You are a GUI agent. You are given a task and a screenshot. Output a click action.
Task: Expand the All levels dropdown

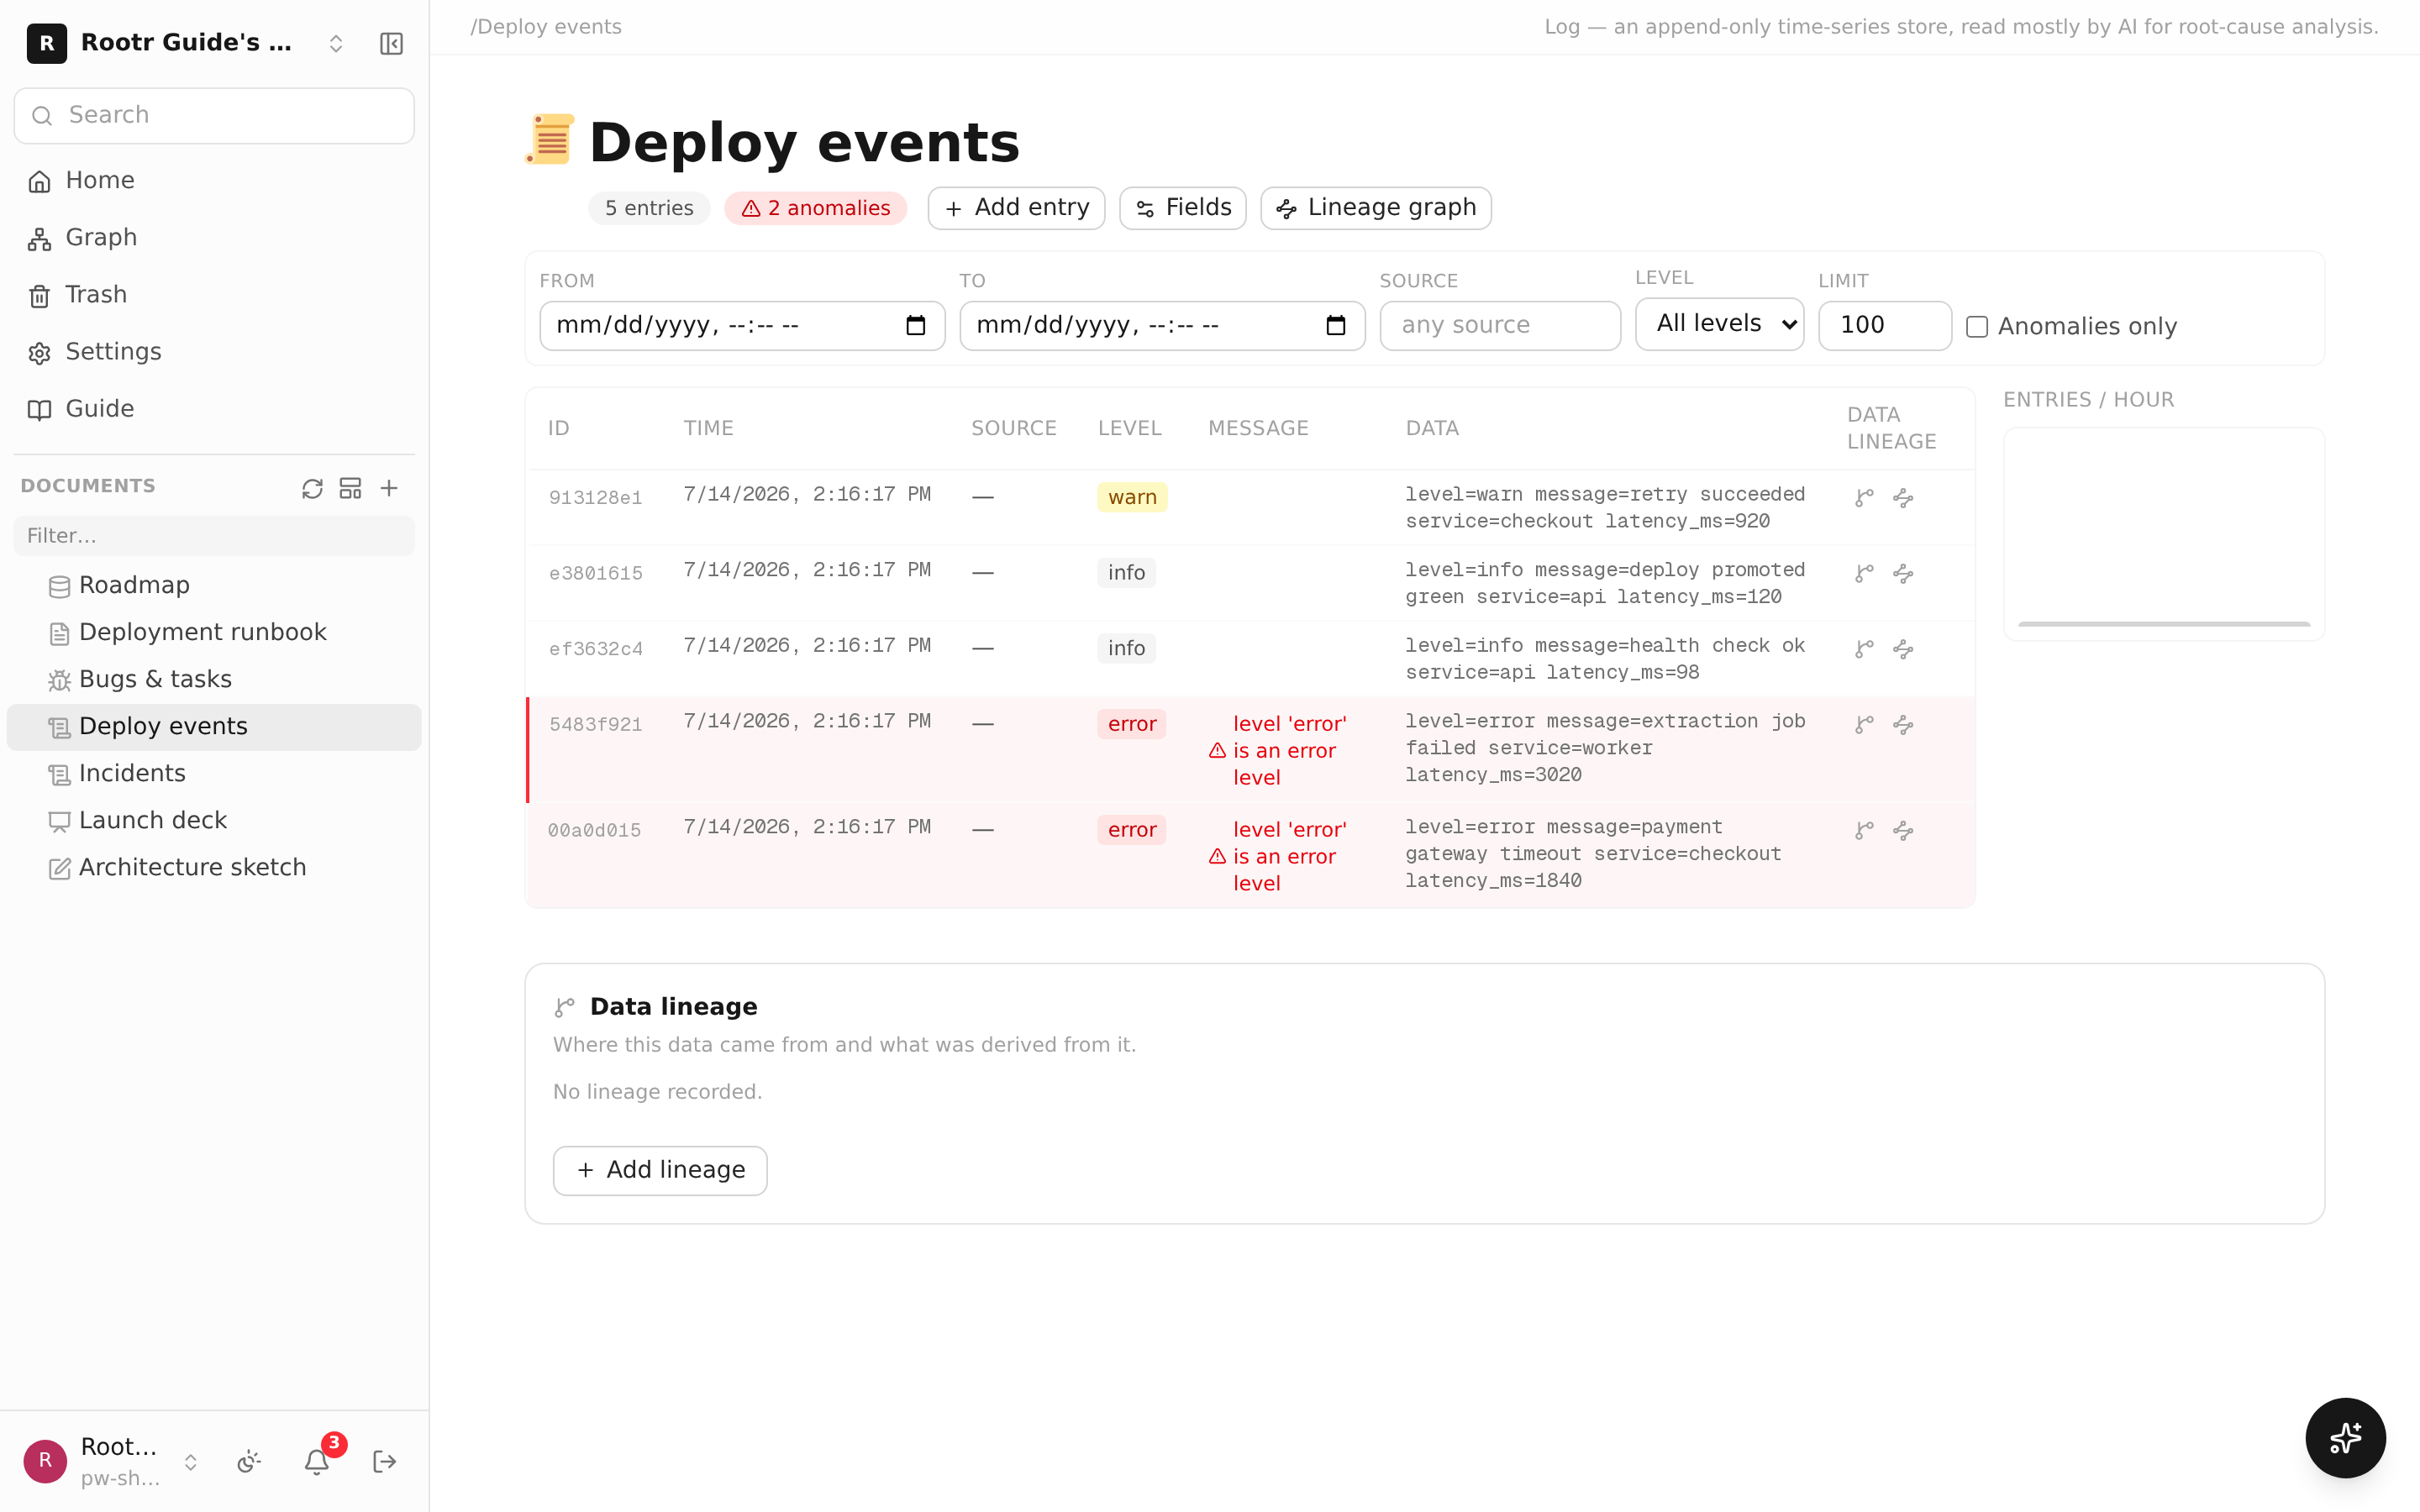[1719, 324]
